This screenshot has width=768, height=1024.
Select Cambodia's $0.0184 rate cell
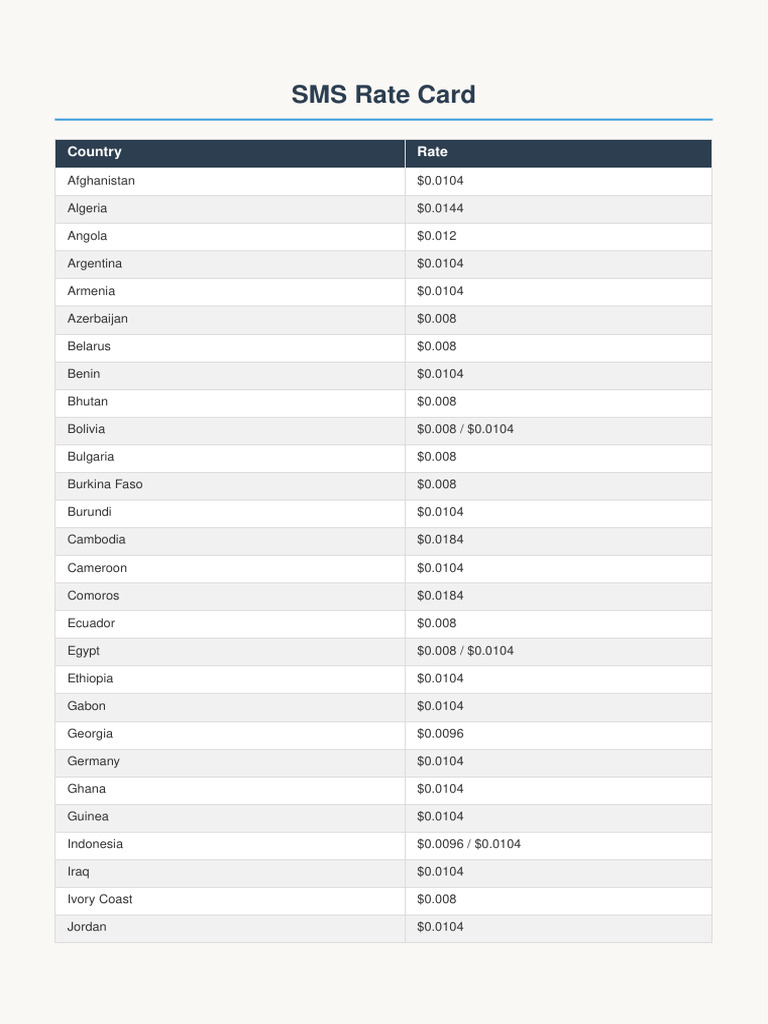(x=558, y=540)
